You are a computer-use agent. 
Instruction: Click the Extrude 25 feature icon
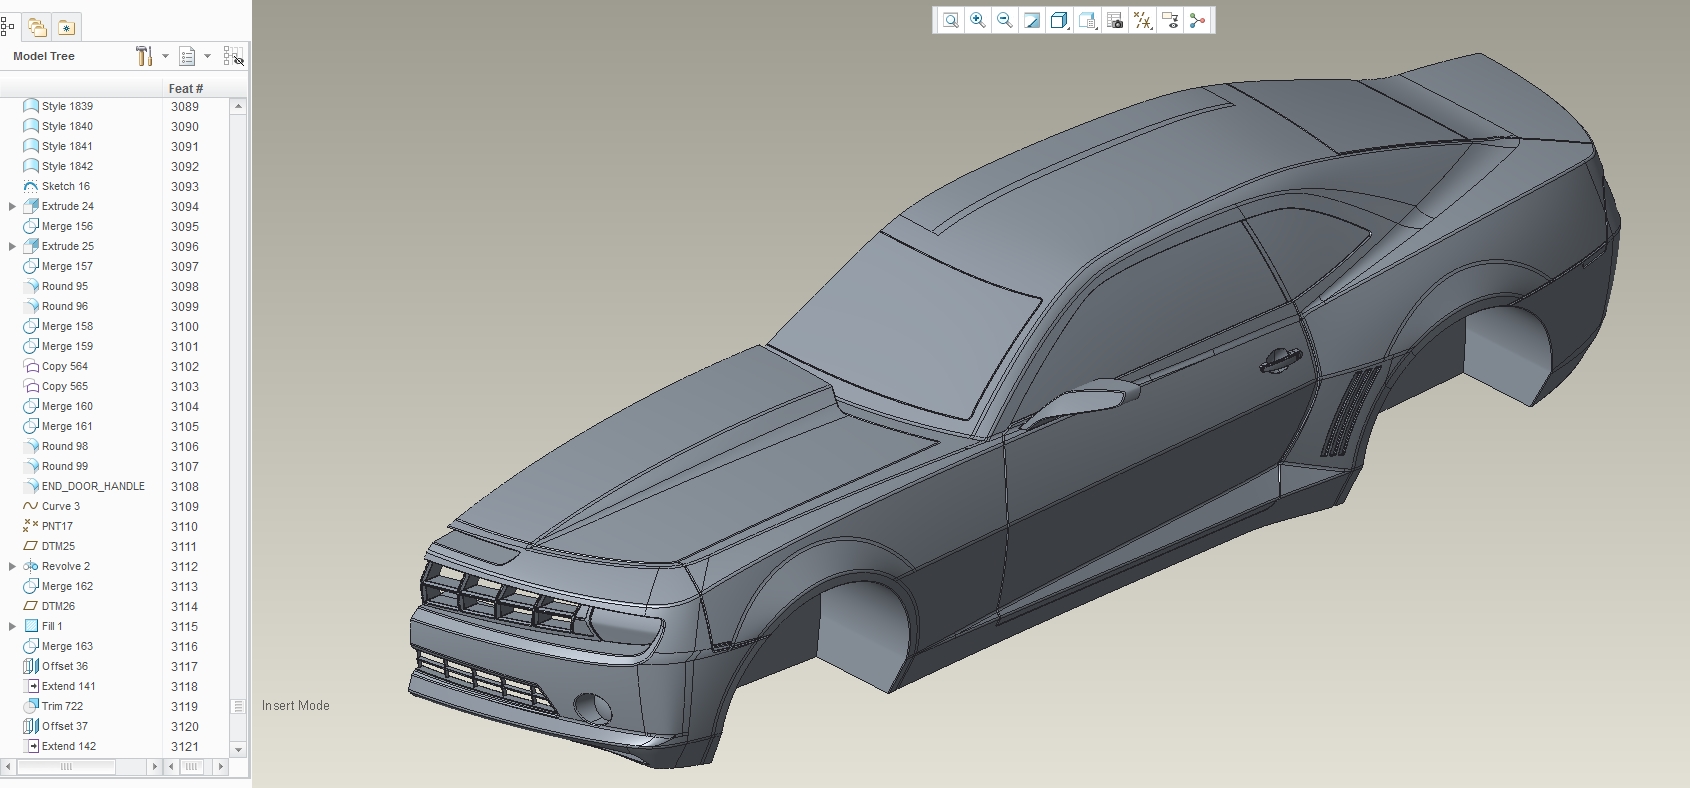pyautogui.click(x=31, y=246)
